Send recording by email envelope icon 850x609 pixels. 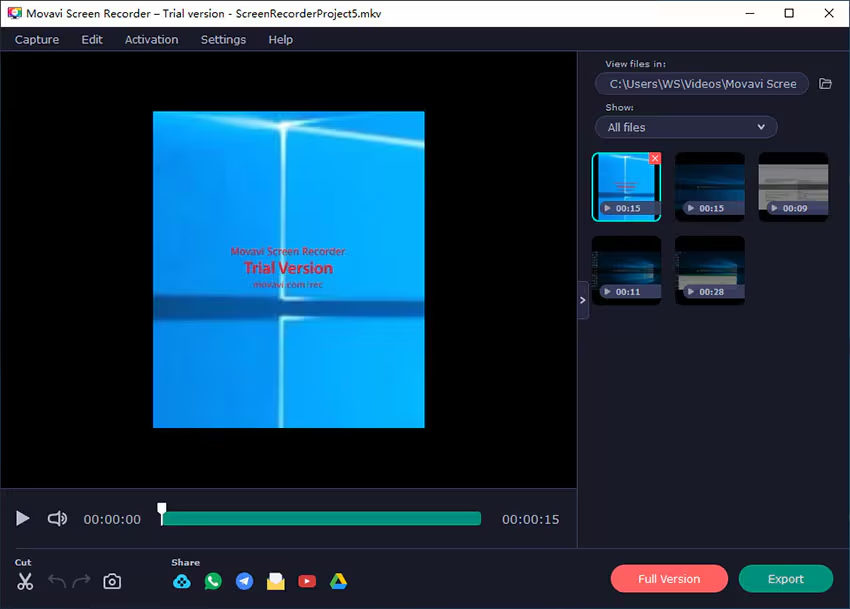pyautogui.click(x=275, y=581)
